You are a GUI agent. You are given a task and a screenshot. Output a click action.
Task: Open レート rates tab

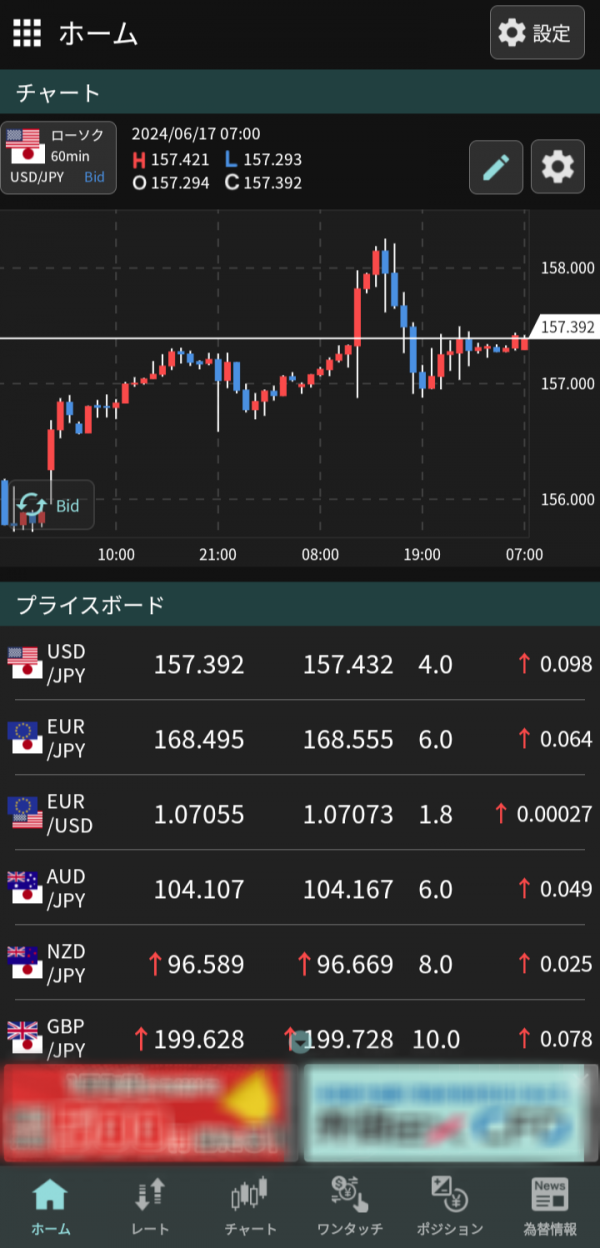150,1206
